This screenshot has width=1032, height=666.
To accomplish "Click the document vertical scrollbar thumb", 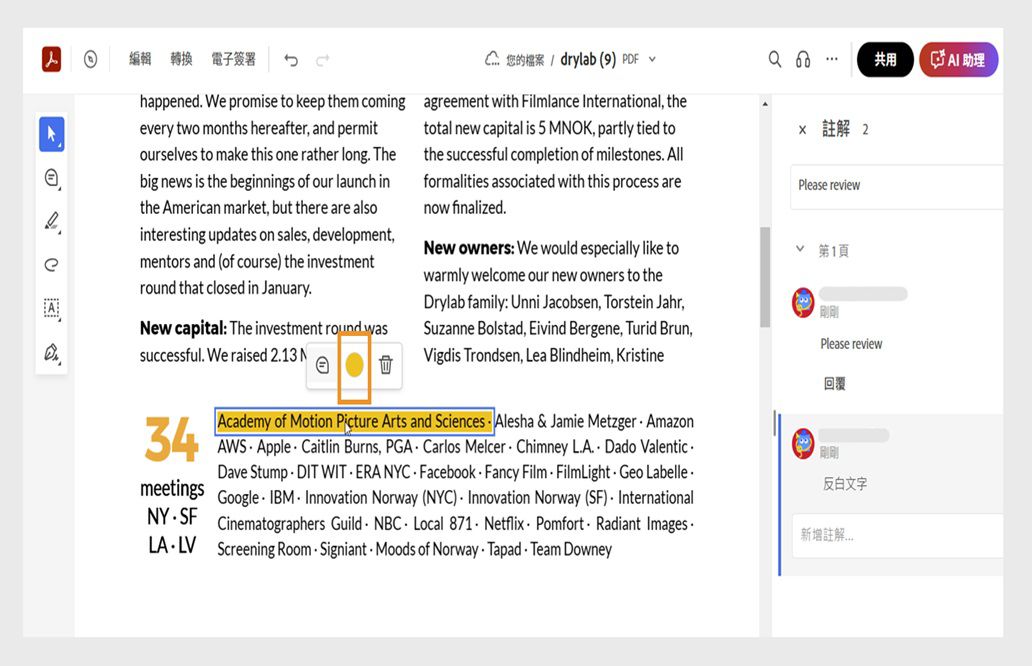I will coord(765,276).
